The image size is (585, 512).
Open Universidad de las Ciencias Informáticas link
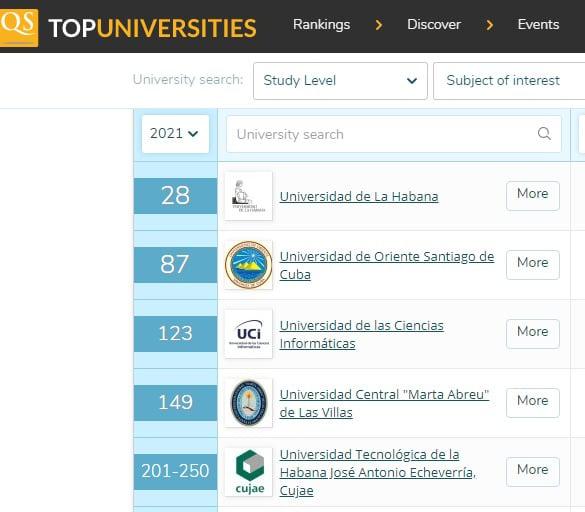tap(362, 334)
